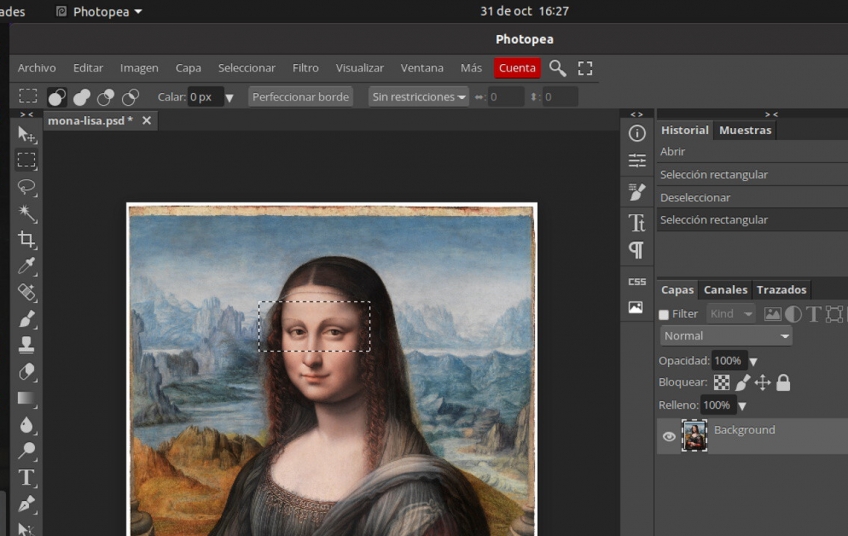Select the Gradient tool
The width and height of the screenshot is (848, 536).
pos(26,399)
